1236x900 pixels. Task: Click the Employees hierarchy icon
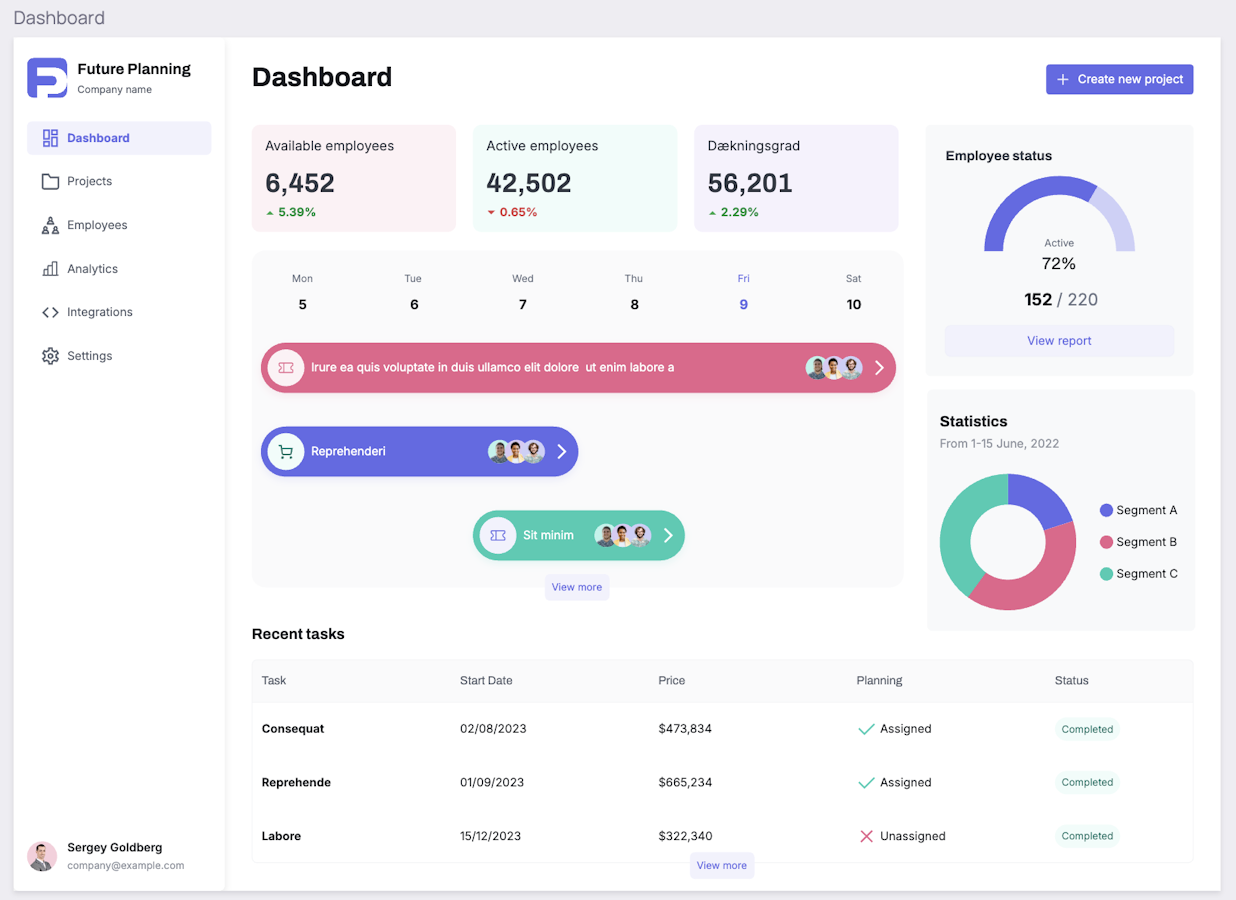coord(50,225)
